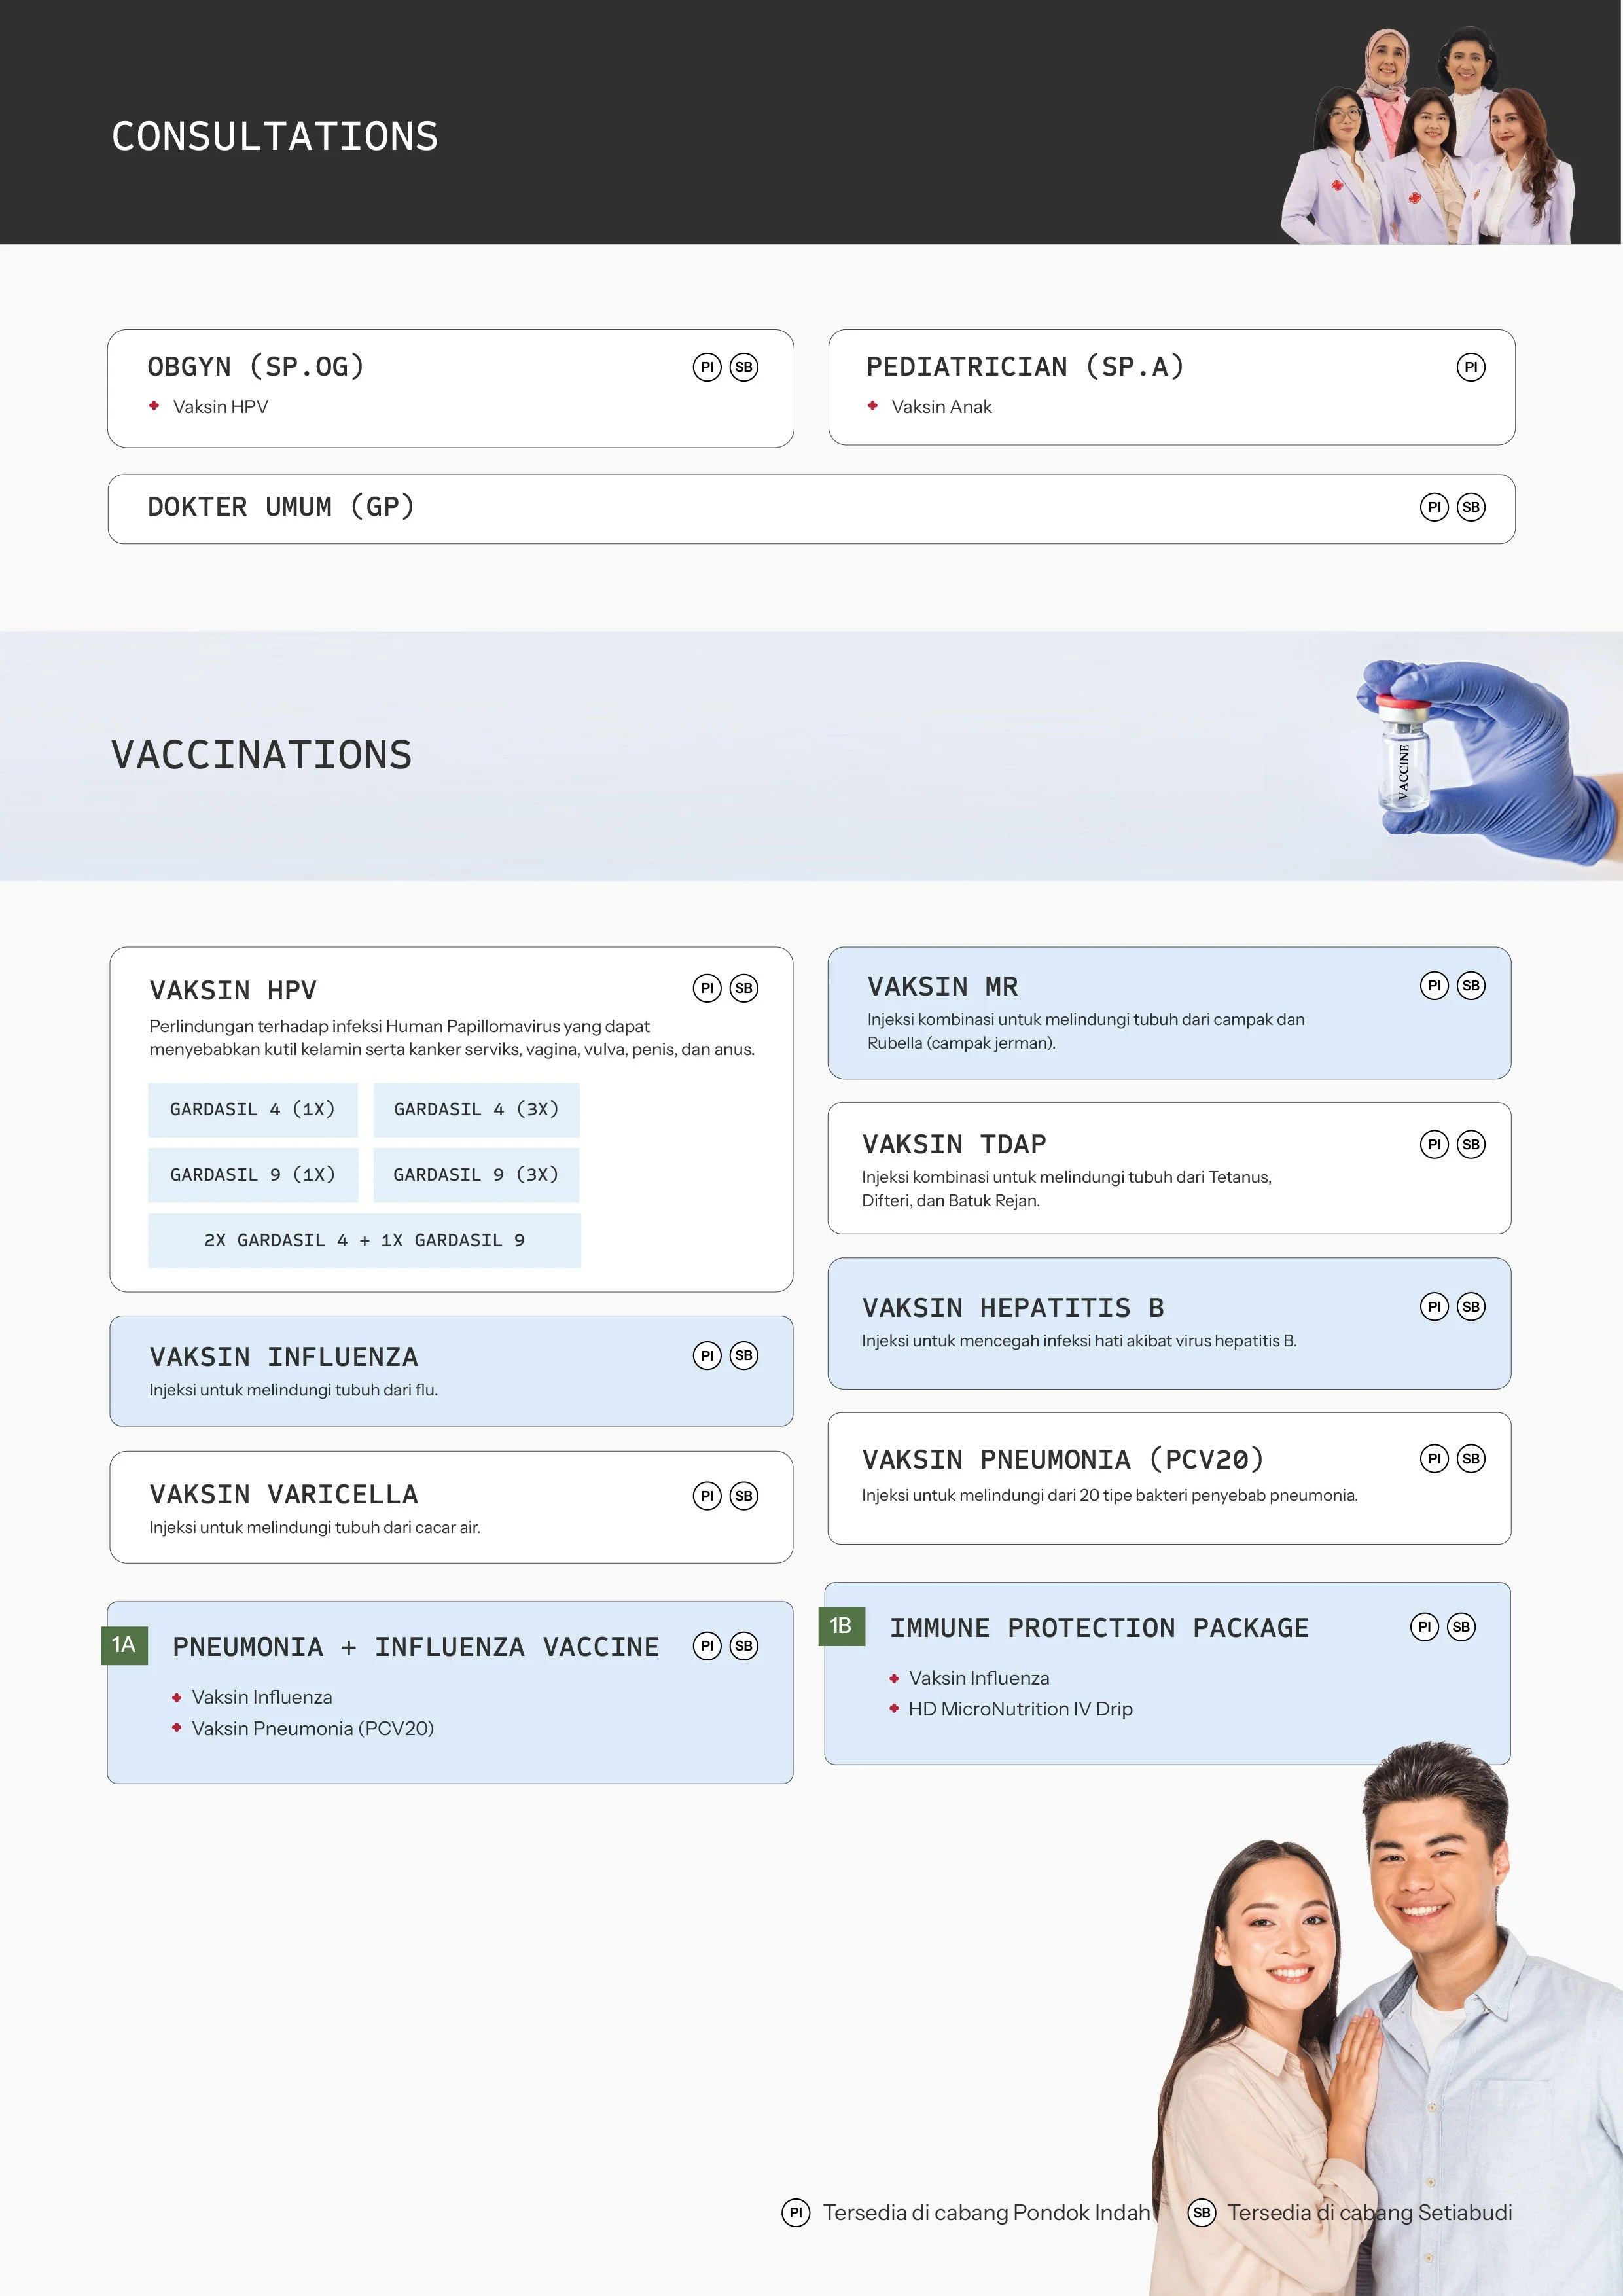
Task: Select 2X Gardasil 4 + 1X Gardasil 9
Action: (x=364, y=1240)
